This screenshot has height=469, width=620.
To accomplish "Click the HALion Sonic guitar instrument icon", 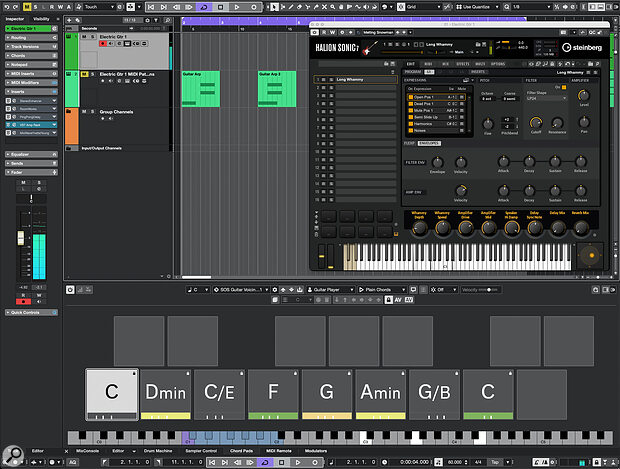I will pyautogui.click(x=370, y=48).
